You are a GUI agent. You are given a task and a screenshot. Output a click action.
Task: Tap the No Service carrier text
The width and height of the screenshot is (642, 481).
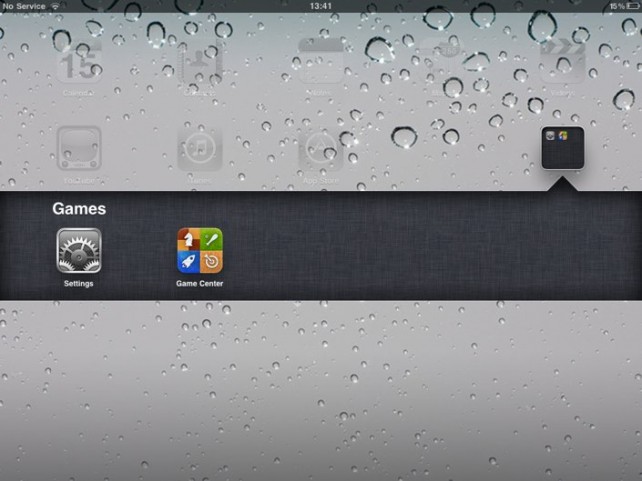click(x=24, y=6)
